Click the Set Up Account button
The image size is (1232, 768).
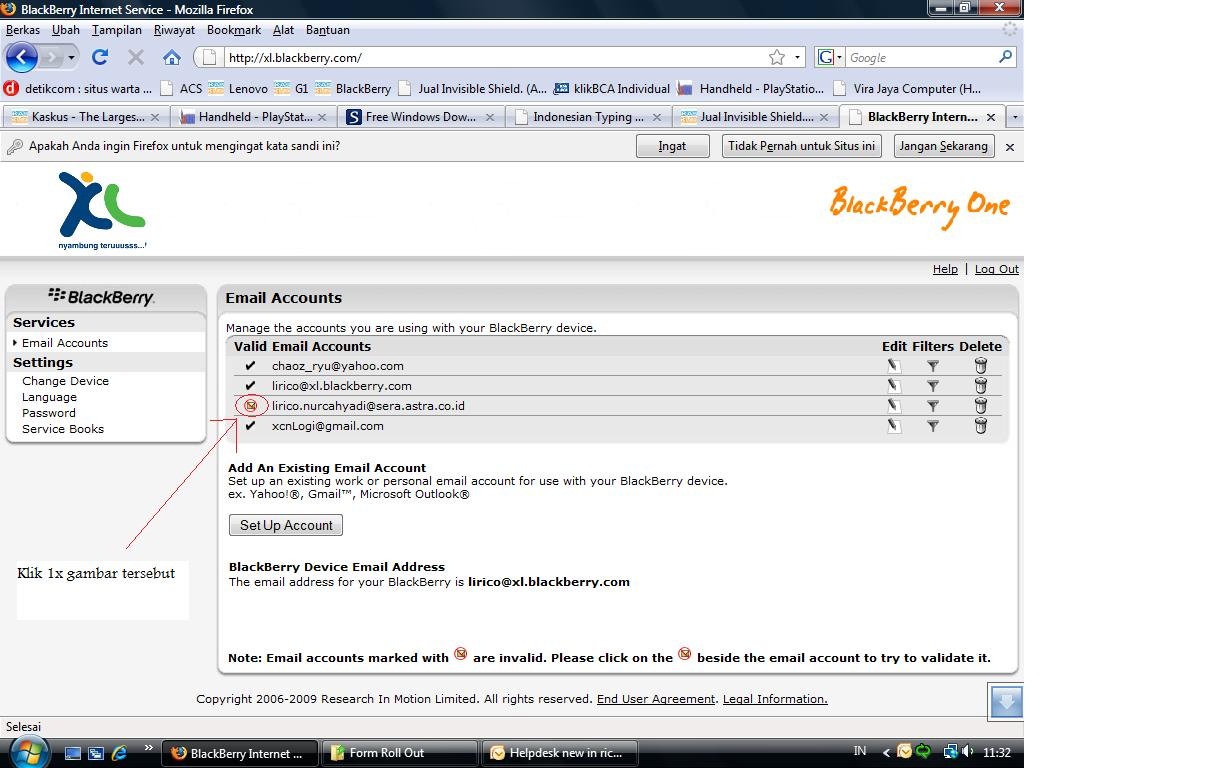tap(286, 525)
